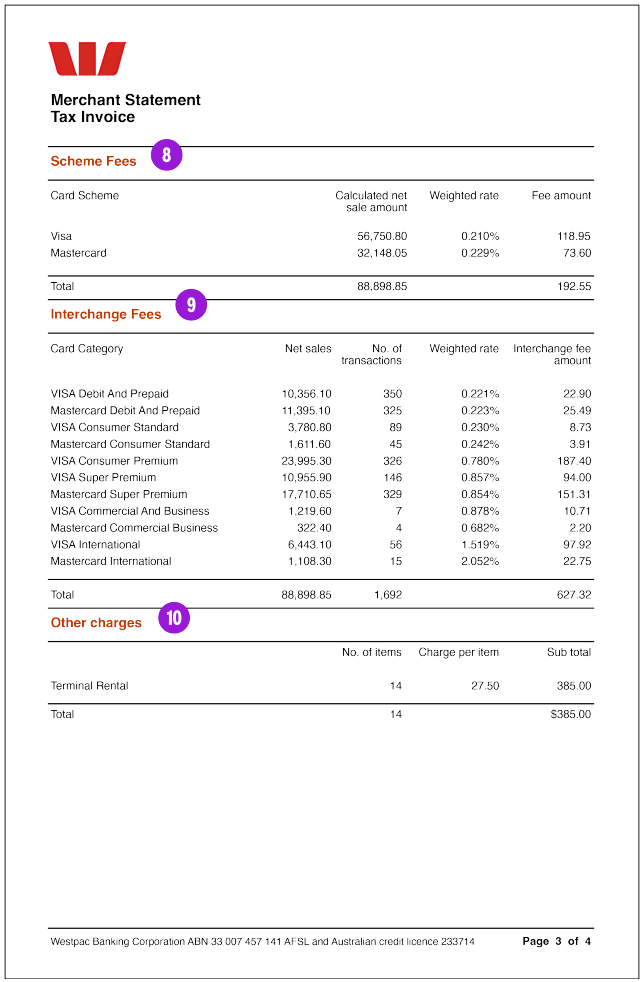Click the Mastercard fee amount 73.60

coord(574,253)
